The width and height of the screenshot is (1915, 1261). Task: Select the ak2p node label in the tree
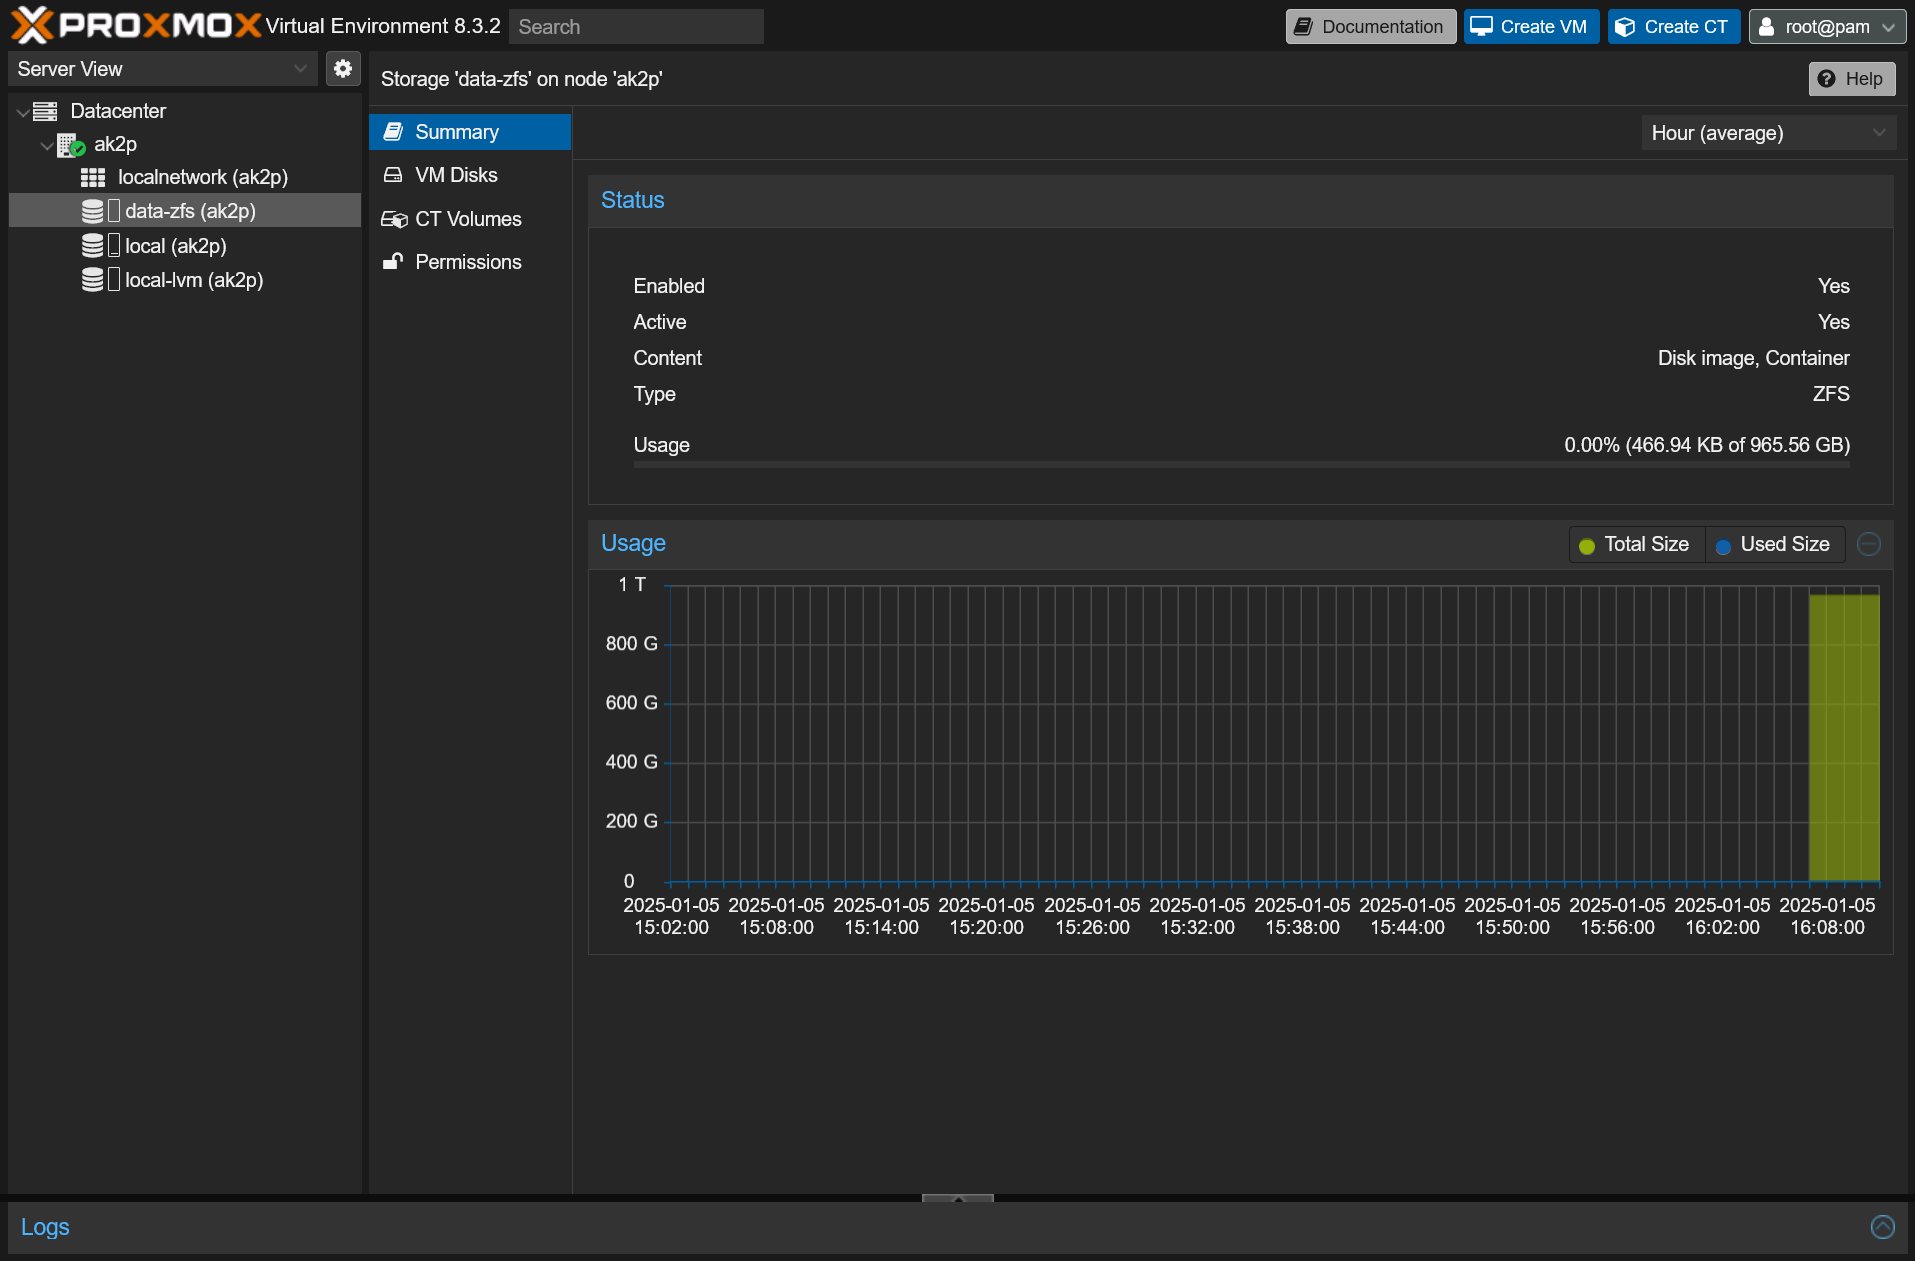tap(115, 145)
